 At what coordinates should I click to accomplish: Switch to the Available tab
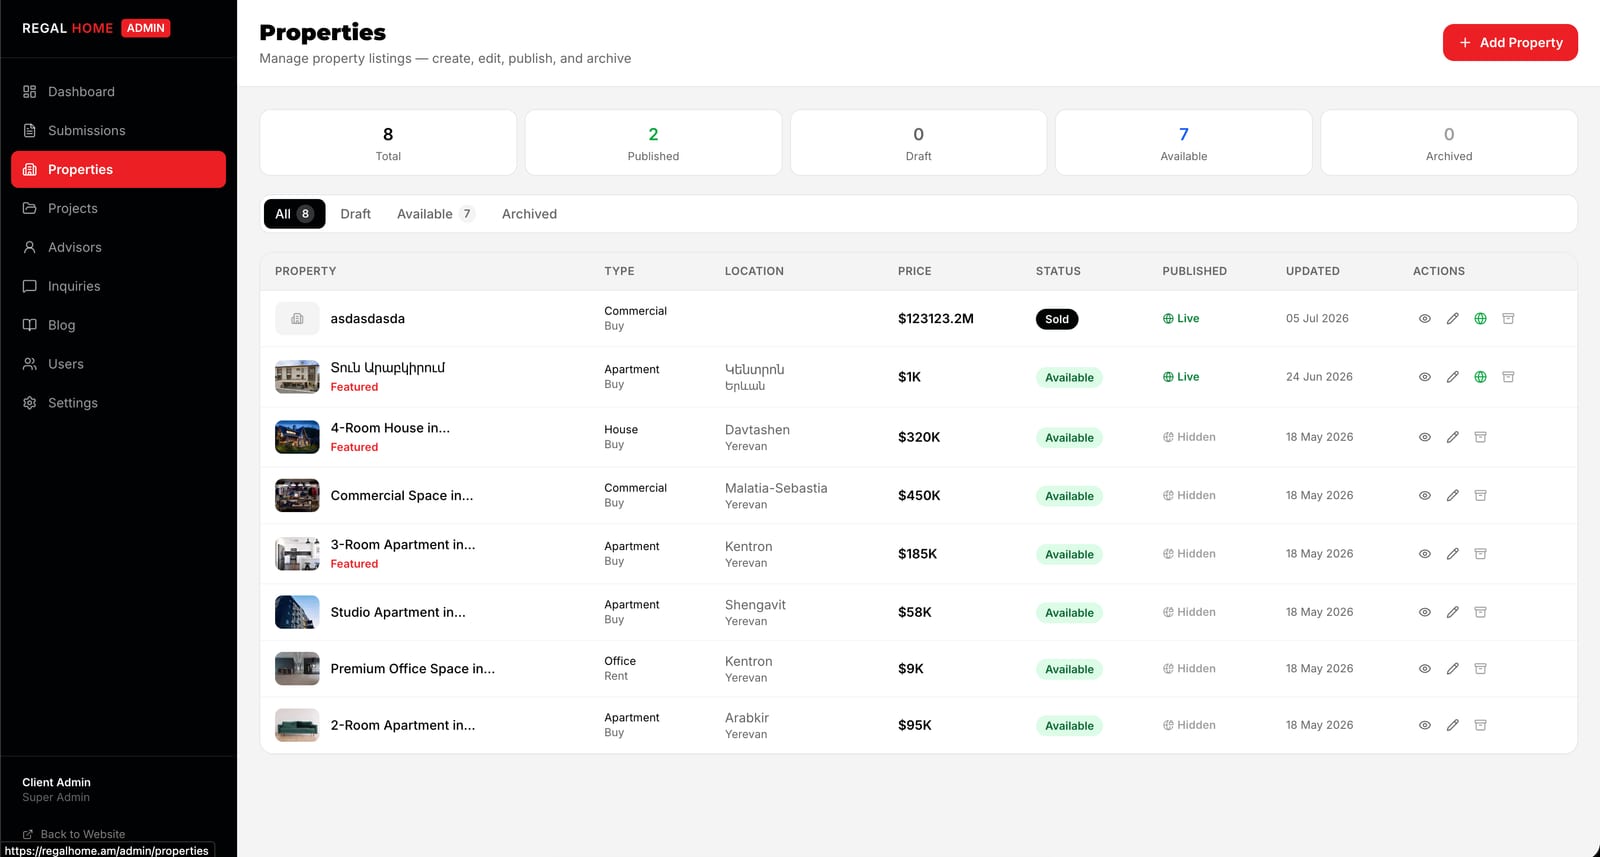(x=435, y=214)
